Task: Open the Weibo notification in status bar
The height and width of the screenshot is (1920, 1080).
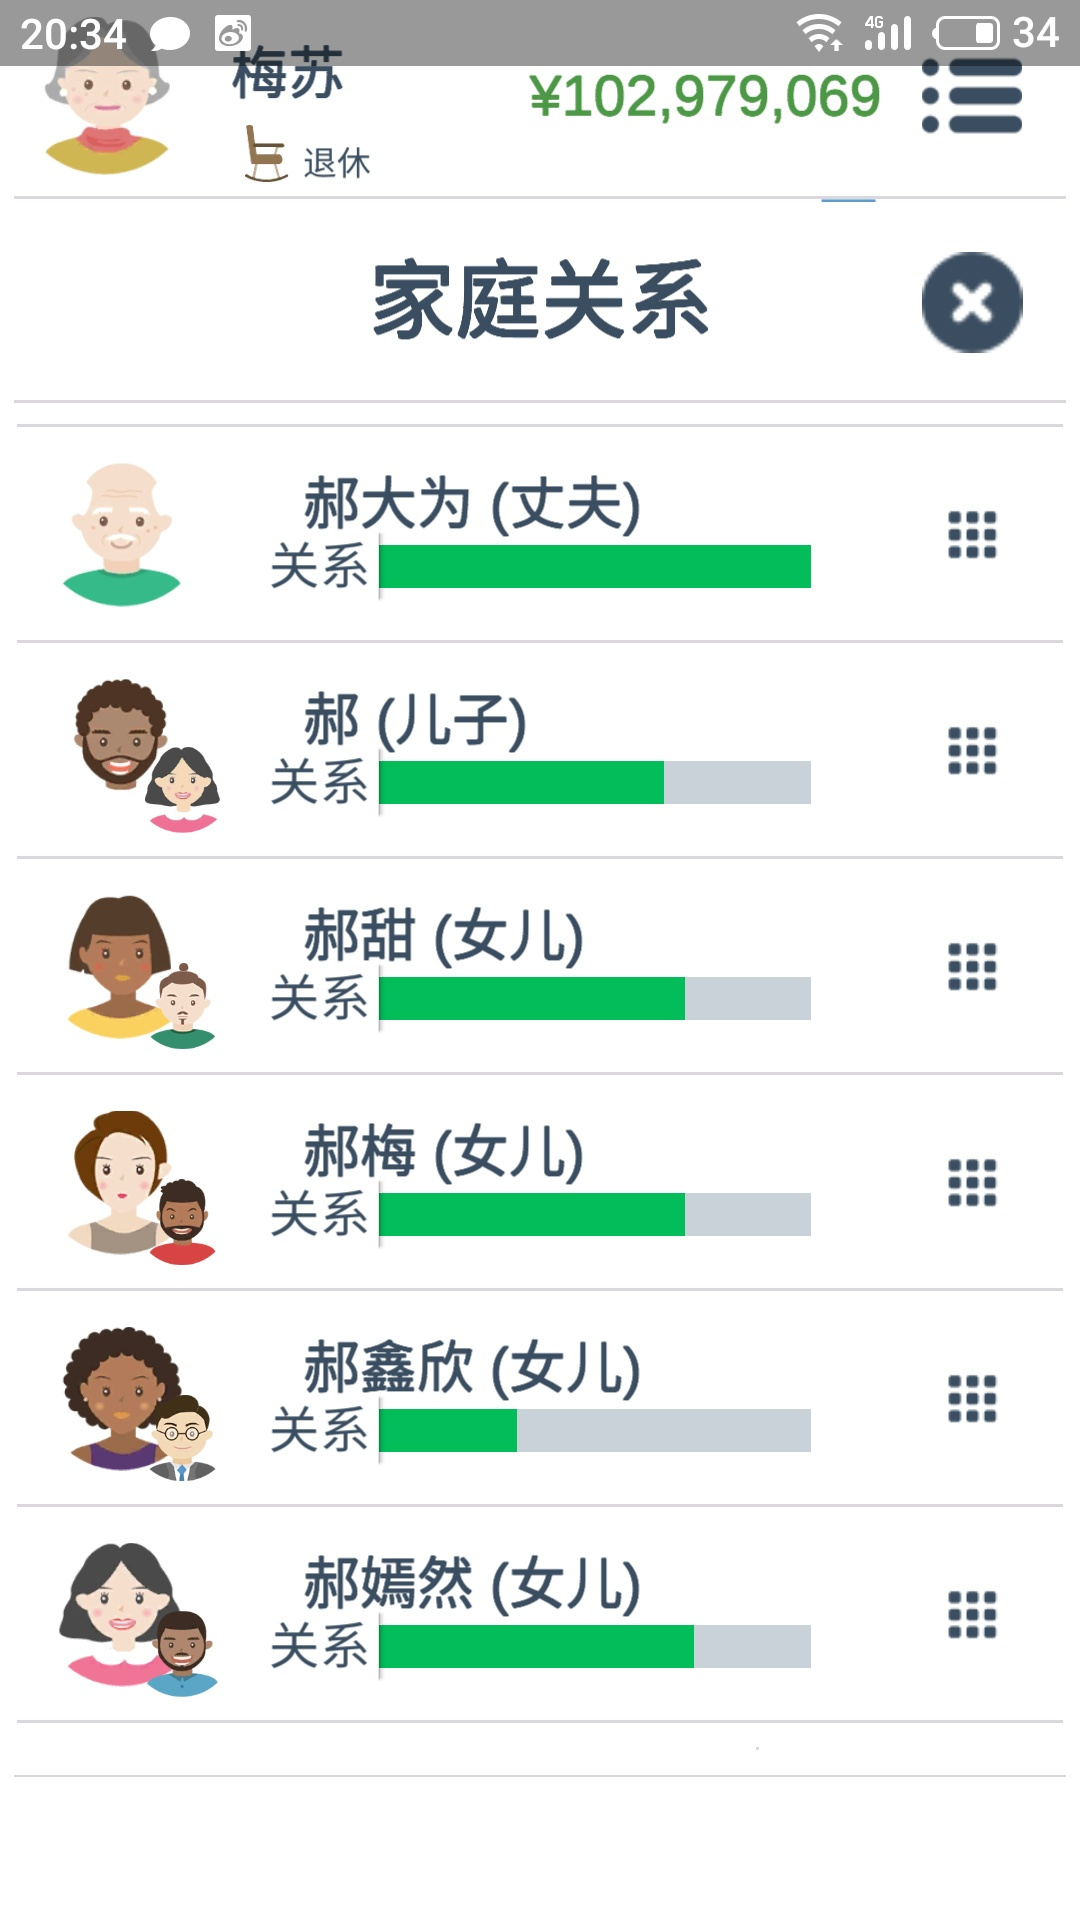Action: coord(233,34)
